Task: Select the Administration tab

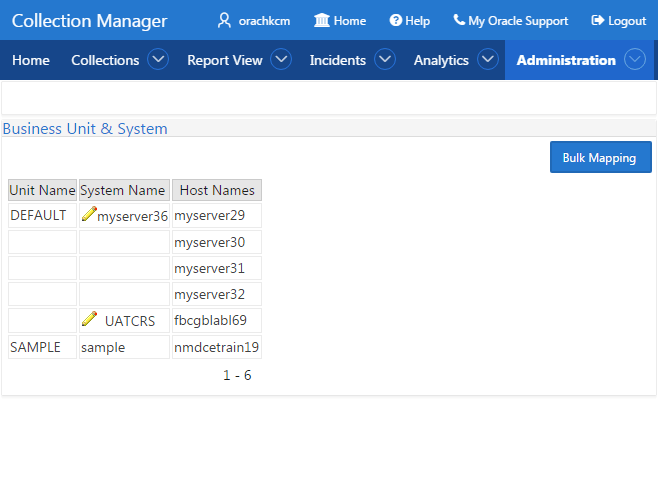Action: coord(566,60)
